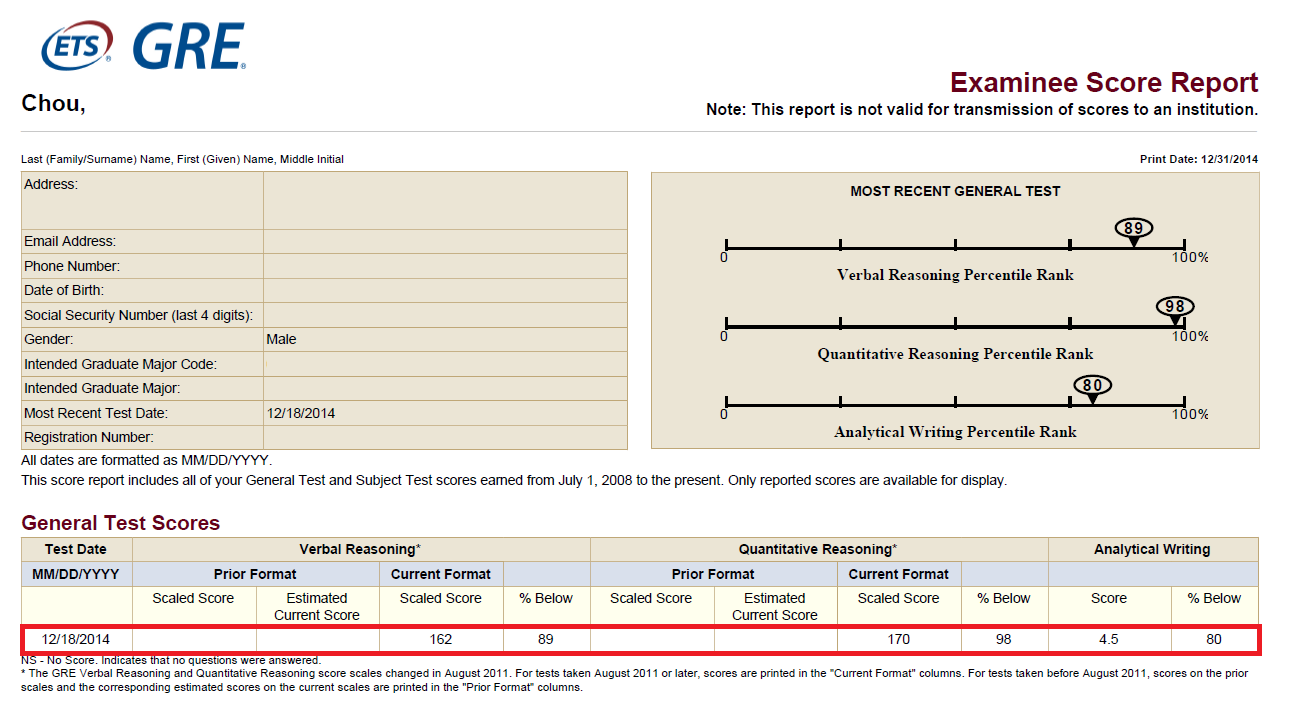1289x711 pixels.
Task: Click the "MOST RECENT GENERAL TEST" heading
Action: pyautogui.click(x=955, y=191)
